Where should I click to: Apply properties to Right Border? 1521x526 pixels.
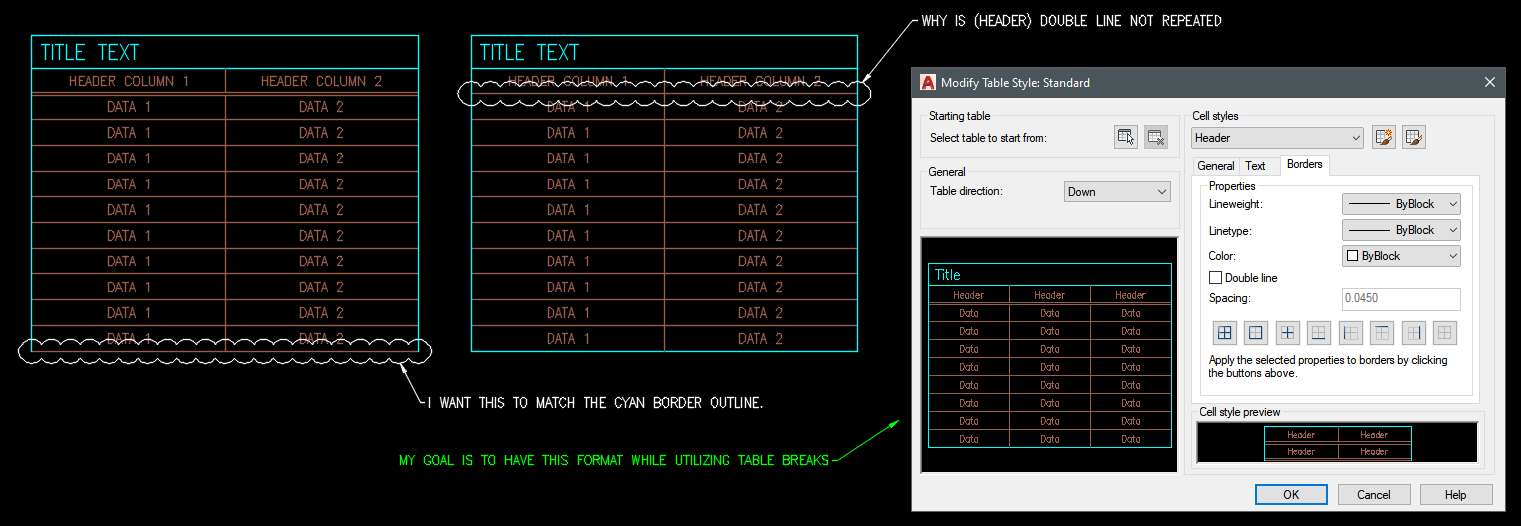1413,333
